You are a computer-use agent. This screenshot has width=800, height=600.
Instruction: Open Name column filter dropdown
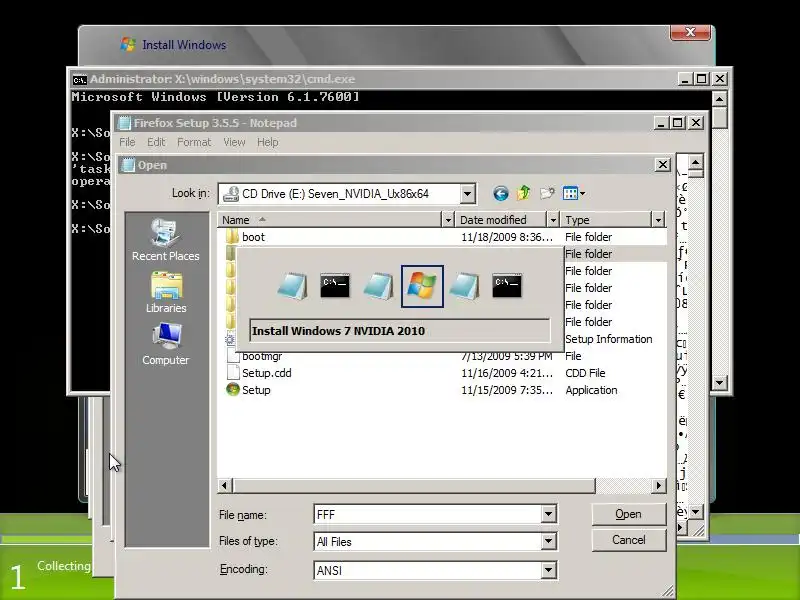(x=447, y=220)
